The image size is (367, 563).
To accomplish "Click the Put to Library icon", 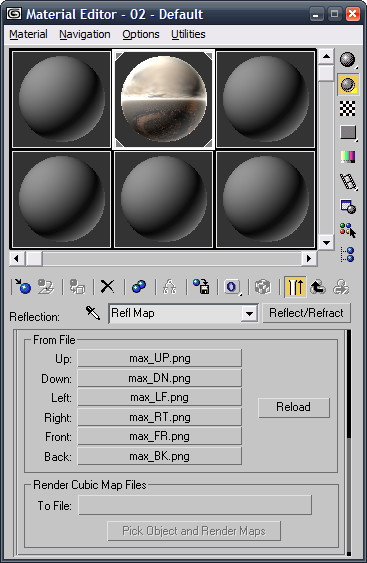I will tap(201, 287).
